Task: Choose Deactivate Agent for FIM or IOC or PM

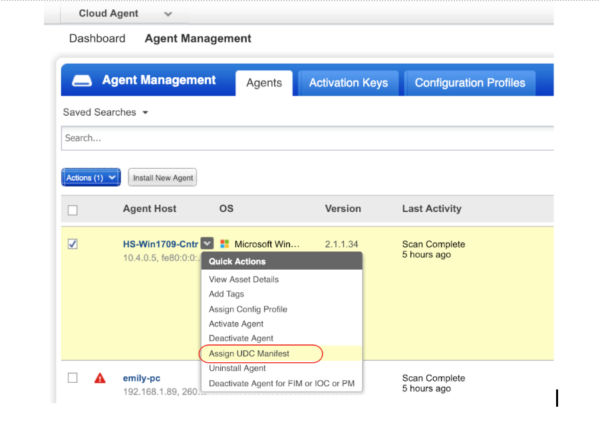Action: click(282, 383)
